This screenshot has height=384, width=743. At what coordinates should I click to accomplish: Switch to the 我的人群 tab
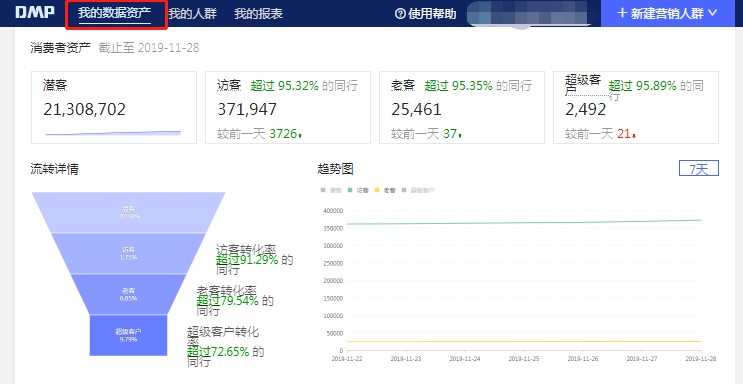coord(192,13)
